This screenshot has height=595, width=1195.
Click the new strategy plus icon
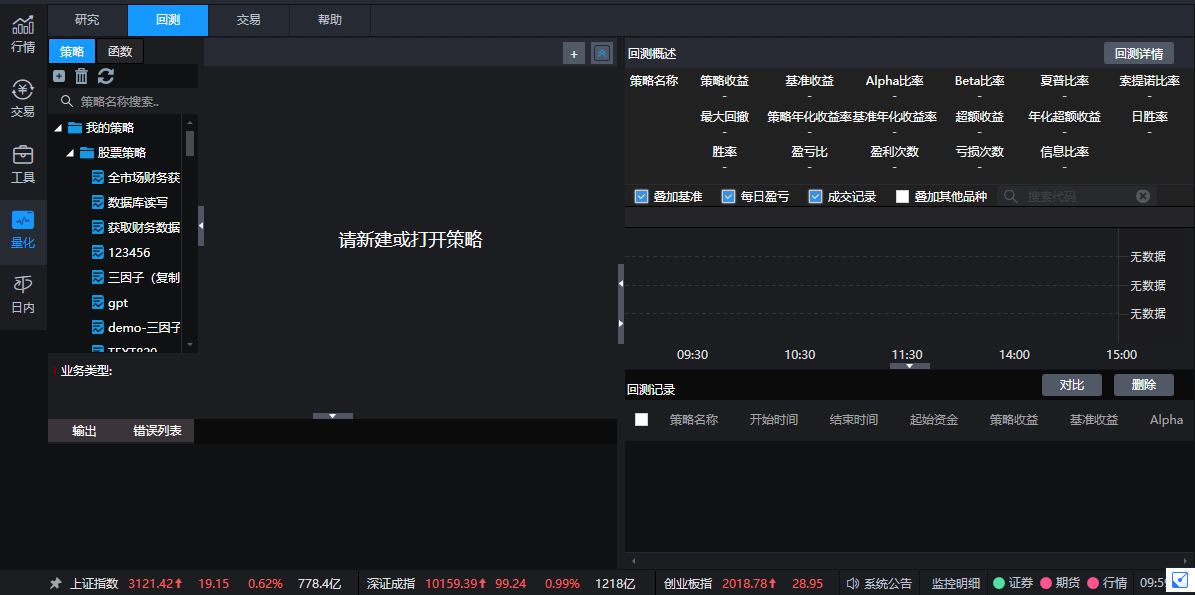pos(59,76)
